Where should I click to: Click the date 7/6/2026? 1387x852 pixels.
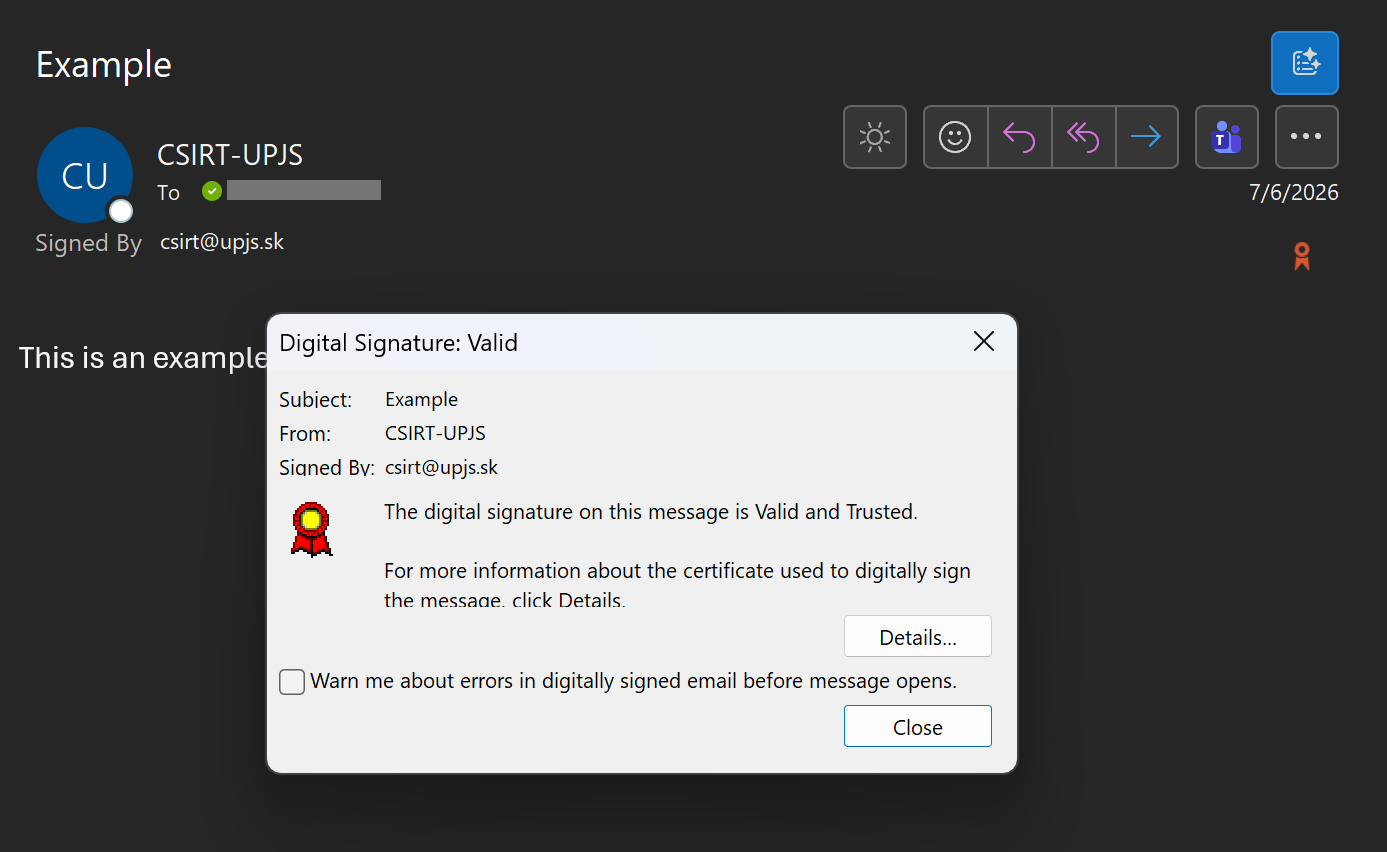pos(1294,192)
